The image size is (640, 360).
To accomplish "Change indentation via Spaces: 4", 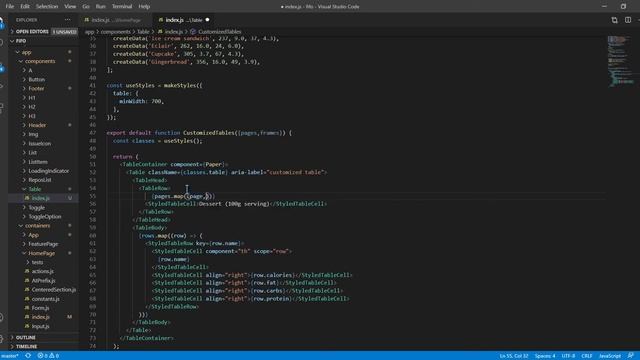I will (x=545, y=356).
